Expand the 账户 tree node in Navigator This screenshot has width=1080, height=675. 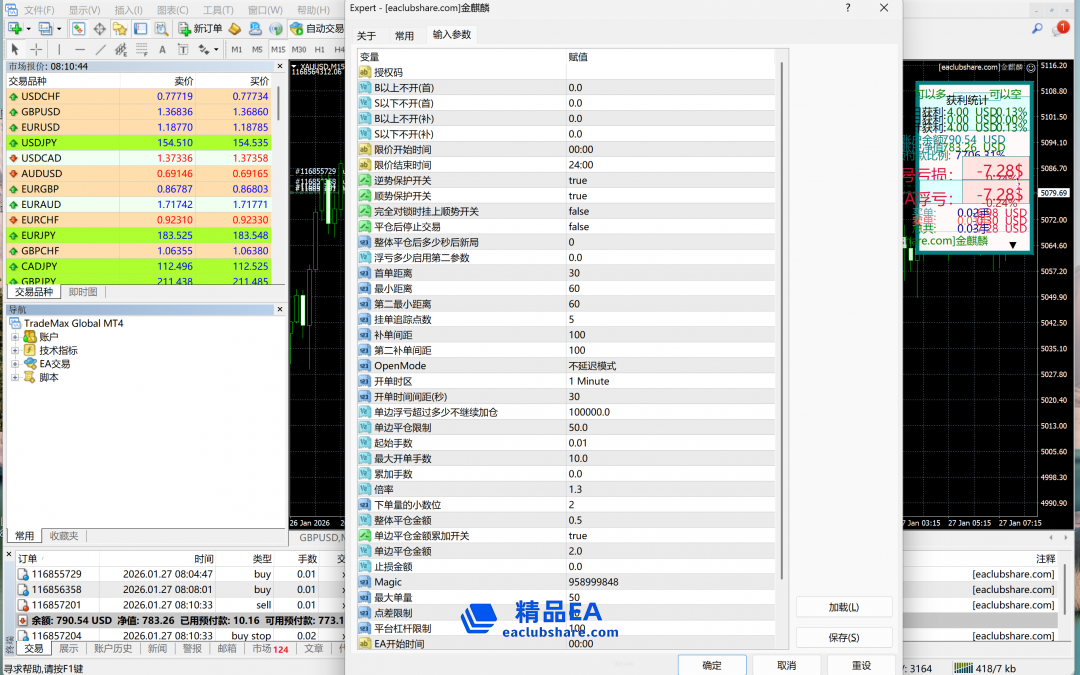click(x=16, y=337)
